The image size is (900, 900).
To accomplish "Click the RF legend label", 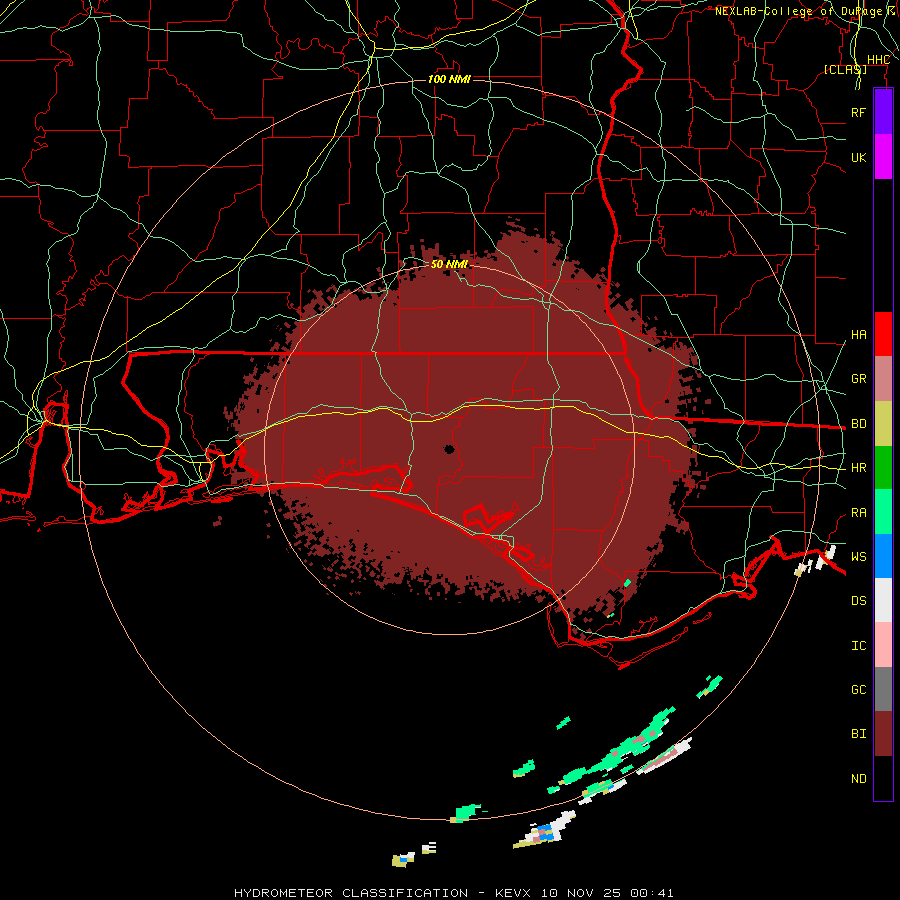I will tap(858, 112).
